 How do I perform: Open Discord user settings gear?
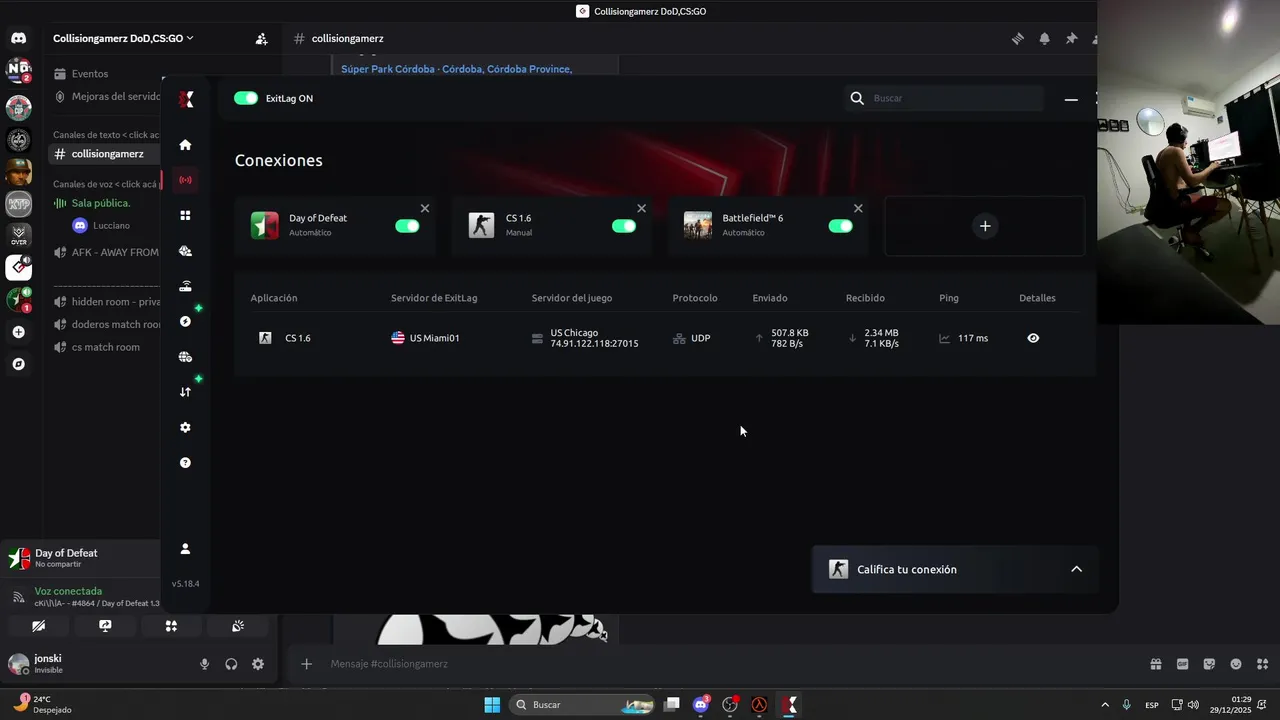coord(258,664)
